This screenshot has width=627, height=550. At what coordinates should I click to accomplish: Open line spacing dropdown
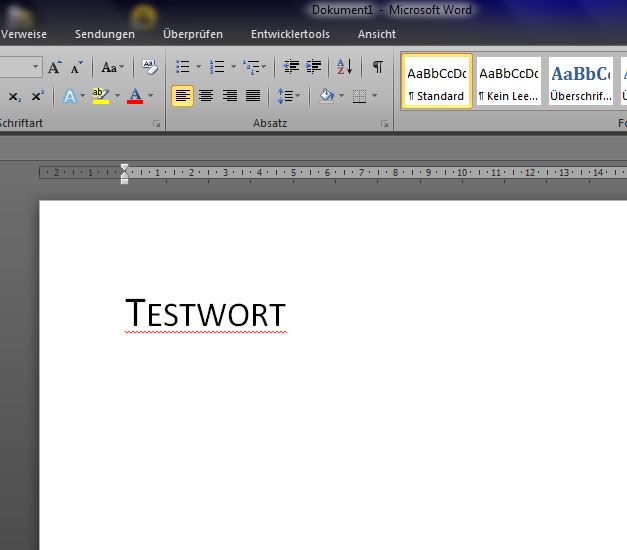pos(289,96)
